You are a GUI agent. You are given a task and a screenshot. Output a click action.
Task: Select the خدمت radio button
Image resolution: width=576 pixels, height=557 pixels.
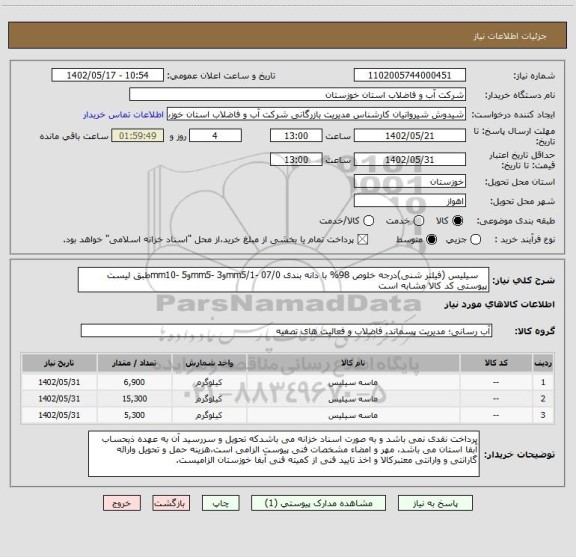(419, 221)
